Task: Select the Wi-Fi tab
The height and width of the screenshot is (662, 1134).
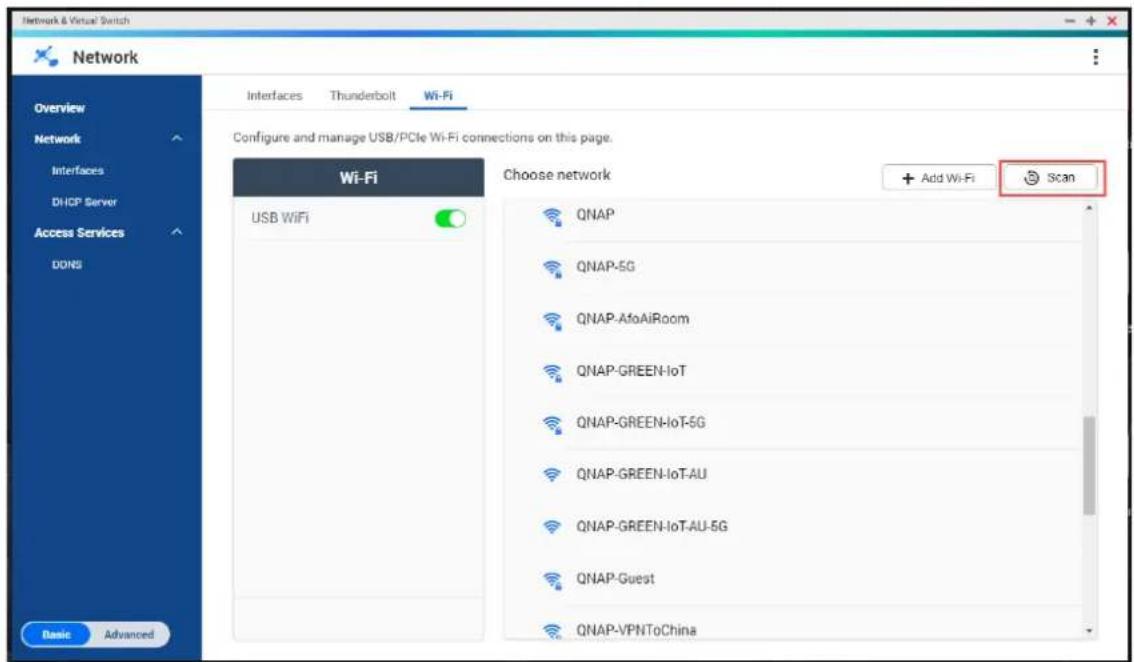Action: pyautogui.click(x=438, y=96)
